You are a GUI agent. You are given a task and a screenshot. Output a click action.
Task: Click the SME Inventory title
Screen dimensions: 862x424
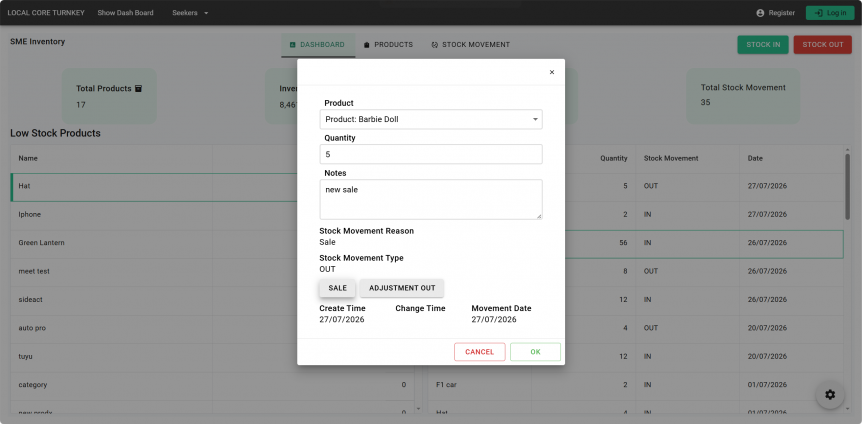[x=37, y=41]
